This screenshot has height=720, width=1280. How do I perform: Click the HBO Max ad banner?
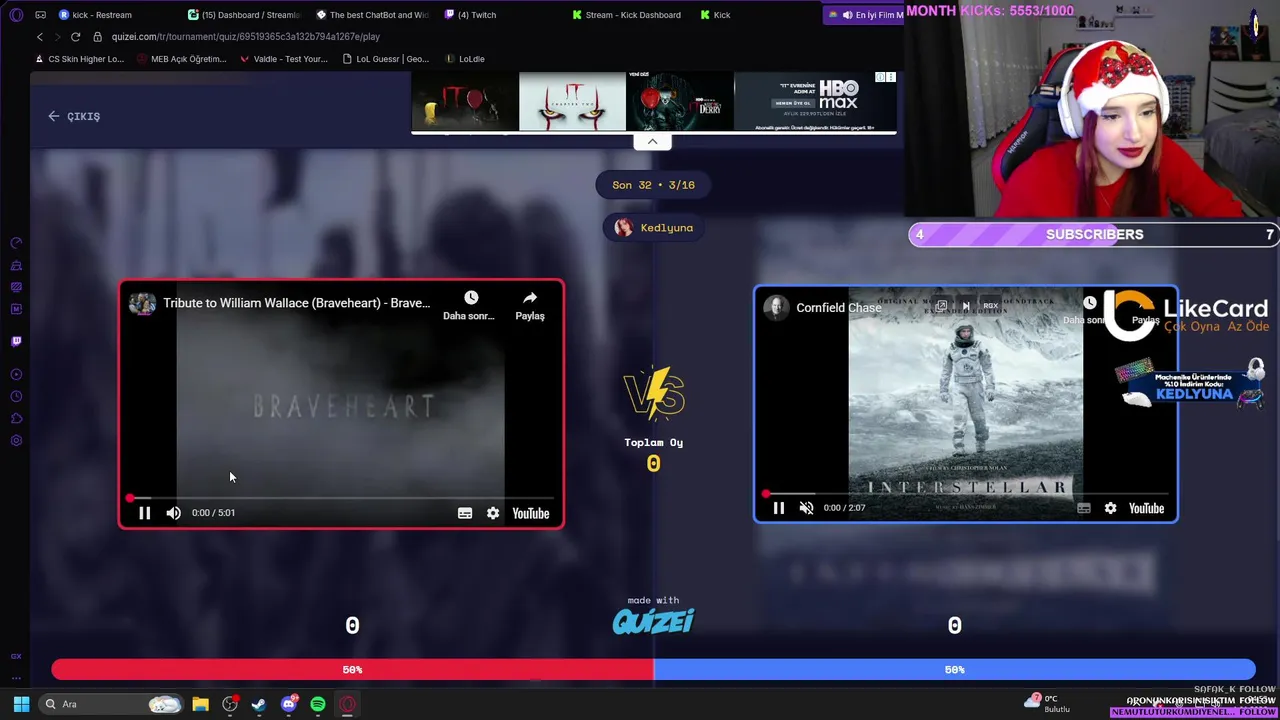[654, 102]
